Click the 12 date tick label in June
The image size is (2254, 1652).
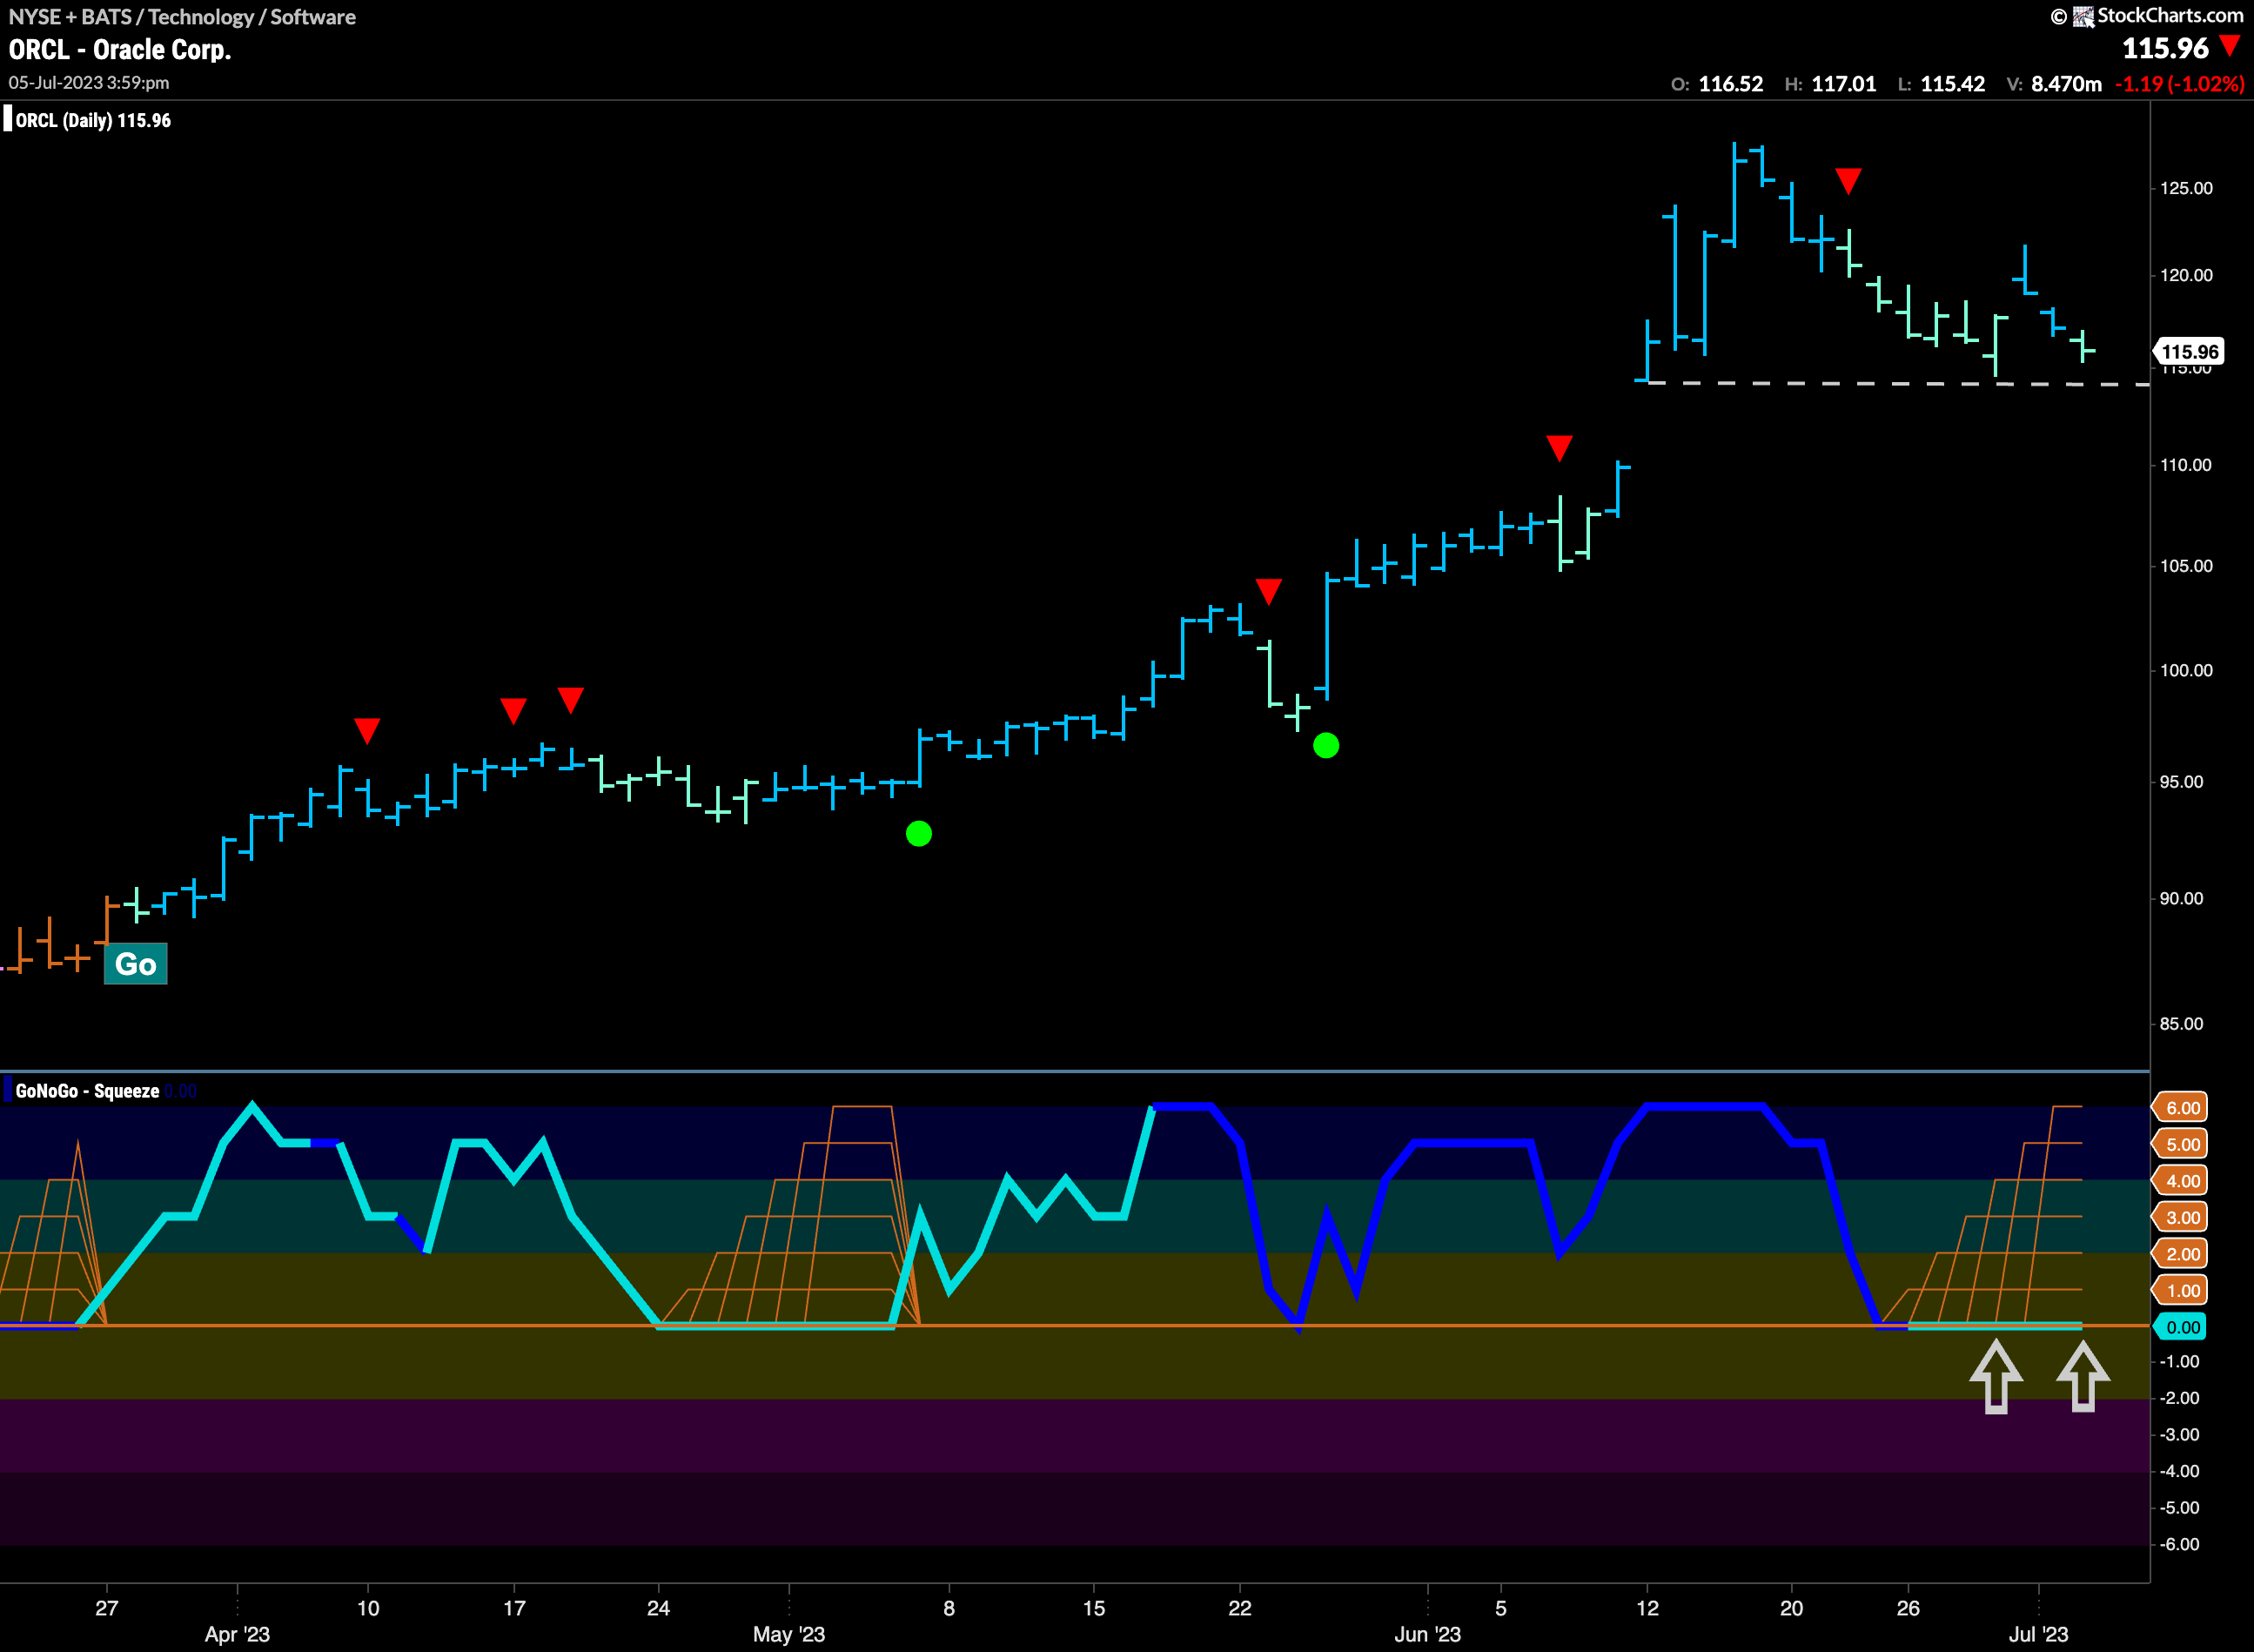point(1647,1608)
